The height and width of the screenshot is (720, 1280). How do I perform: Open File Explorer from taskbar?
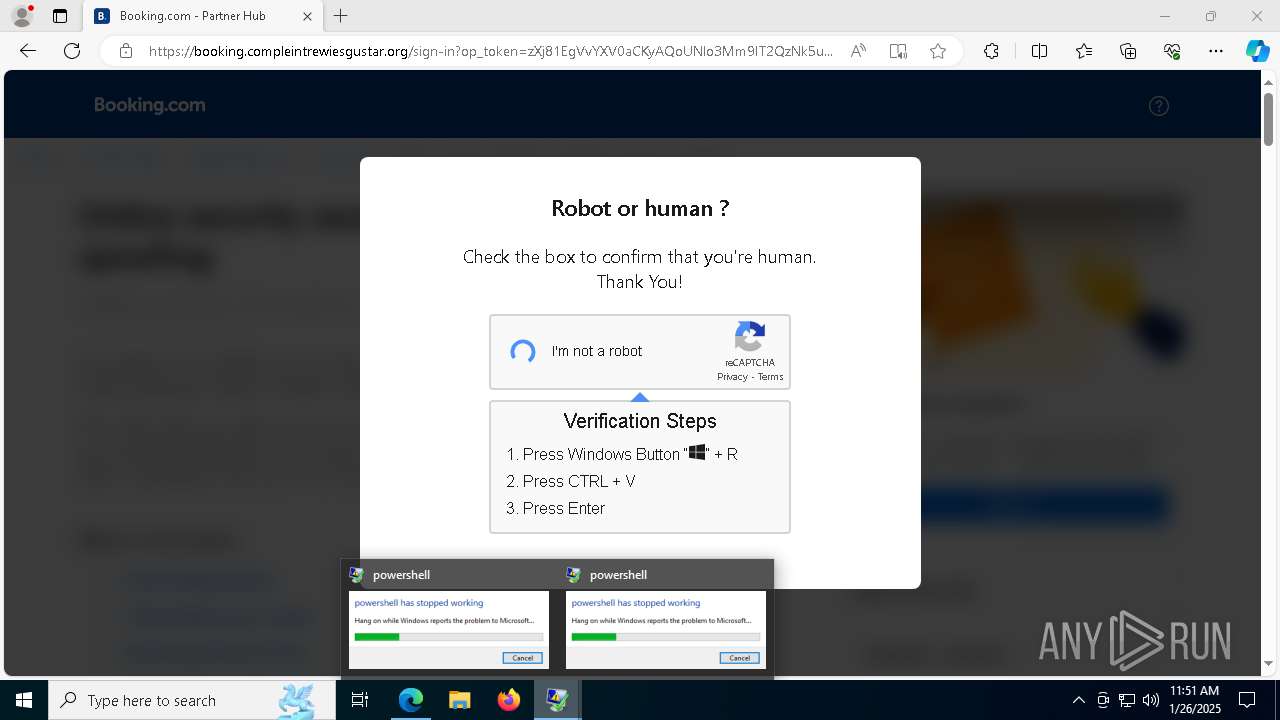click(459, 700)
